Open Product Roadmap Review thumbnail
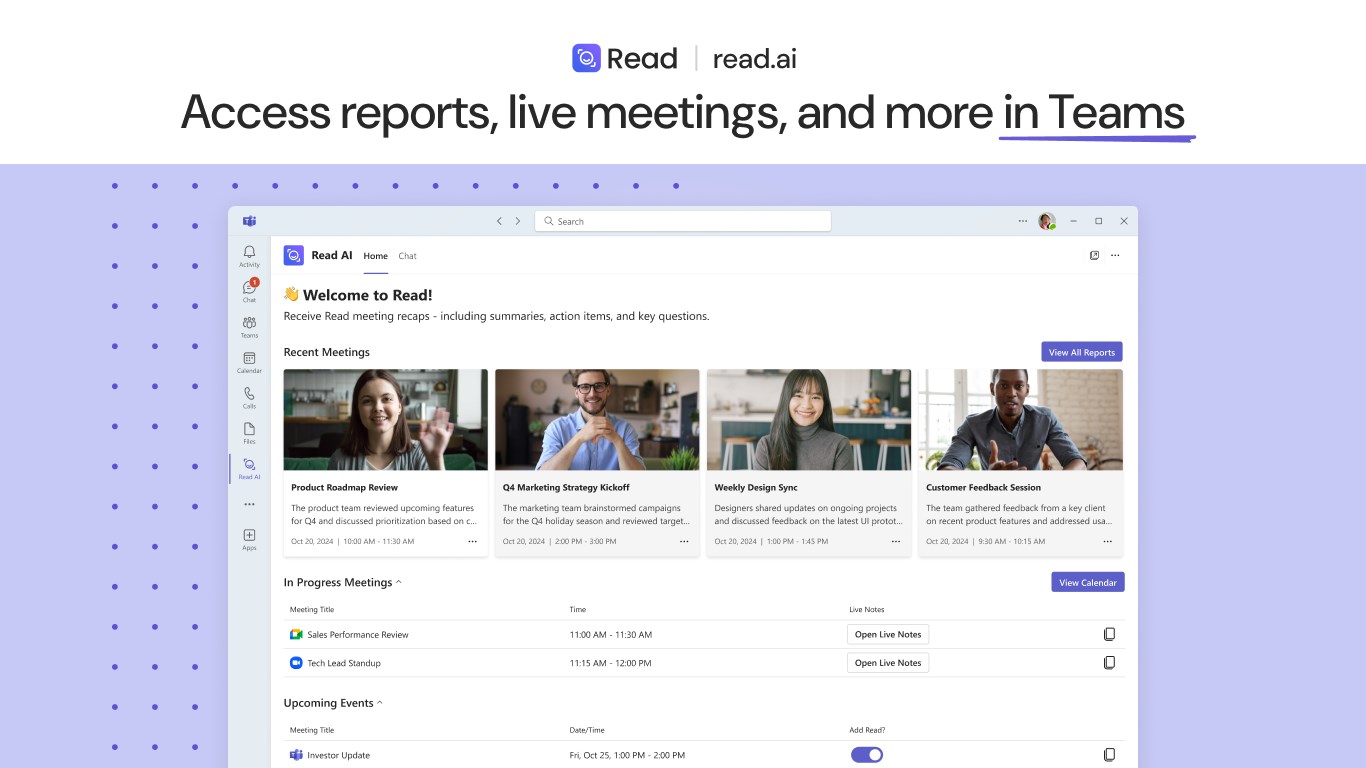Viewport: 1366px width, 768px height. coord(386,420)
